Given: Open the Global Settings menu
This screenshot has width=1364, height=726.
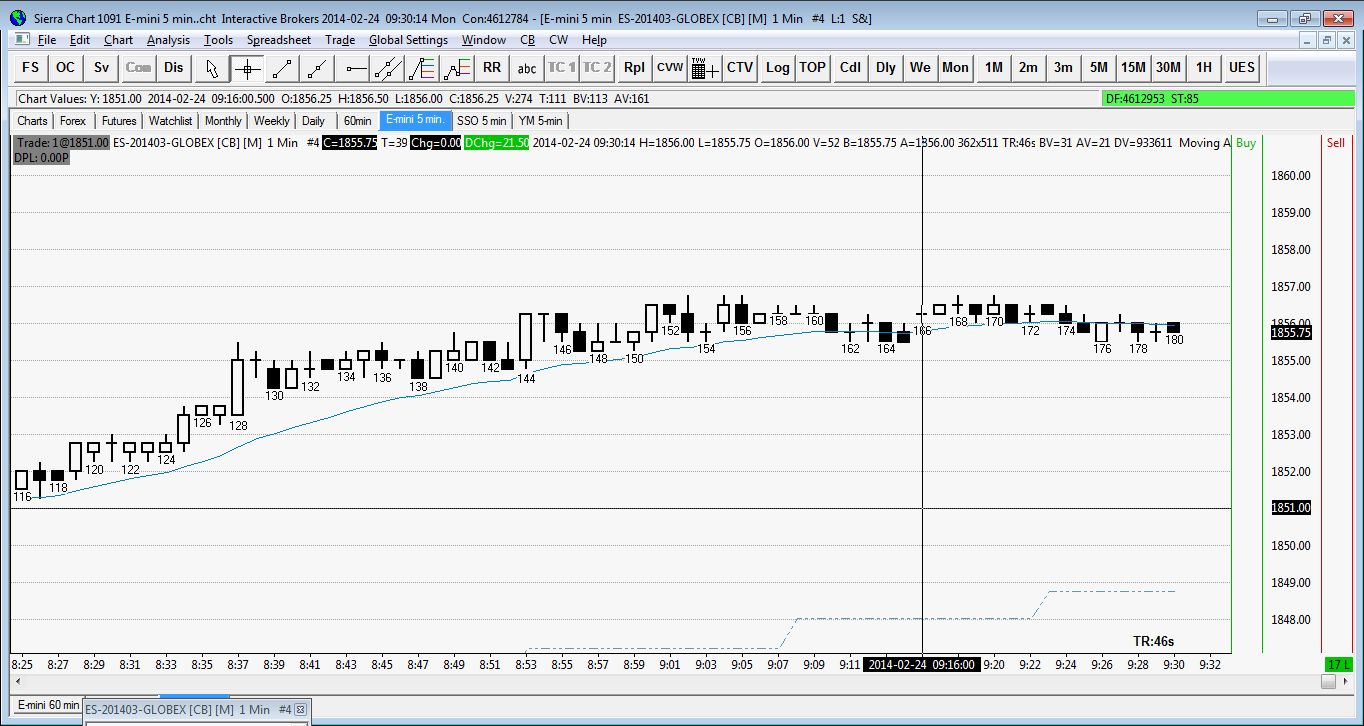Looking at the screenshot, I should point(408,40).
